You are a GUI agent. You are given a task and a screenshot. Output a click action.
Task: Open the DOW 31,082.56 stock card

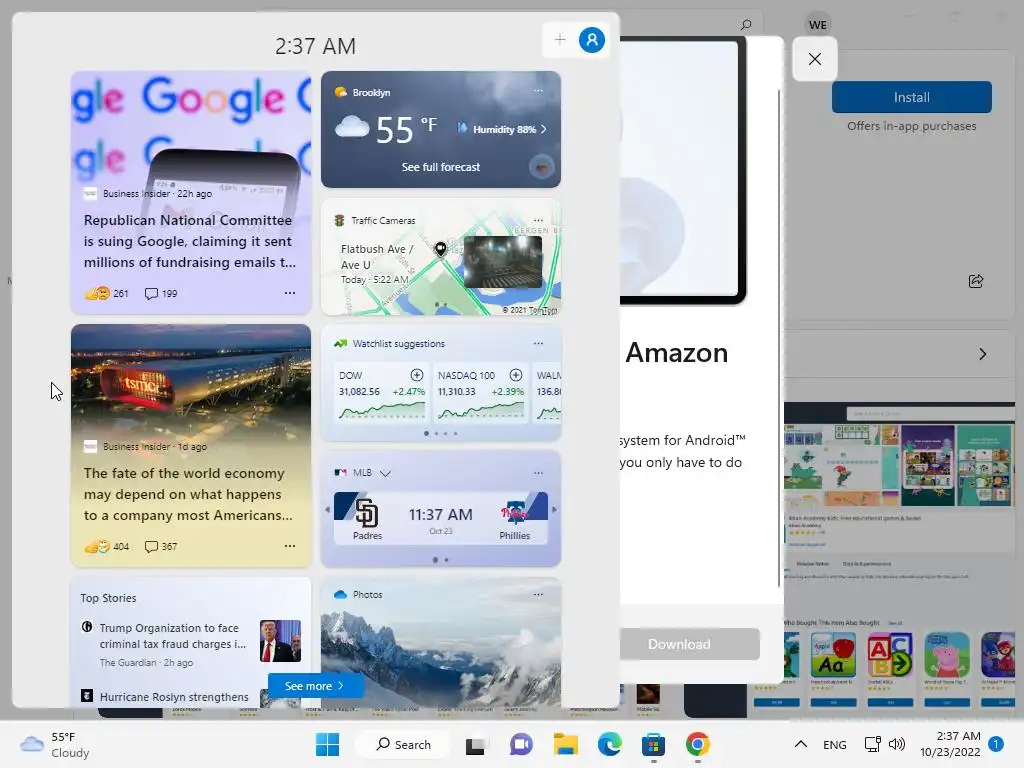tap(381, 392)
